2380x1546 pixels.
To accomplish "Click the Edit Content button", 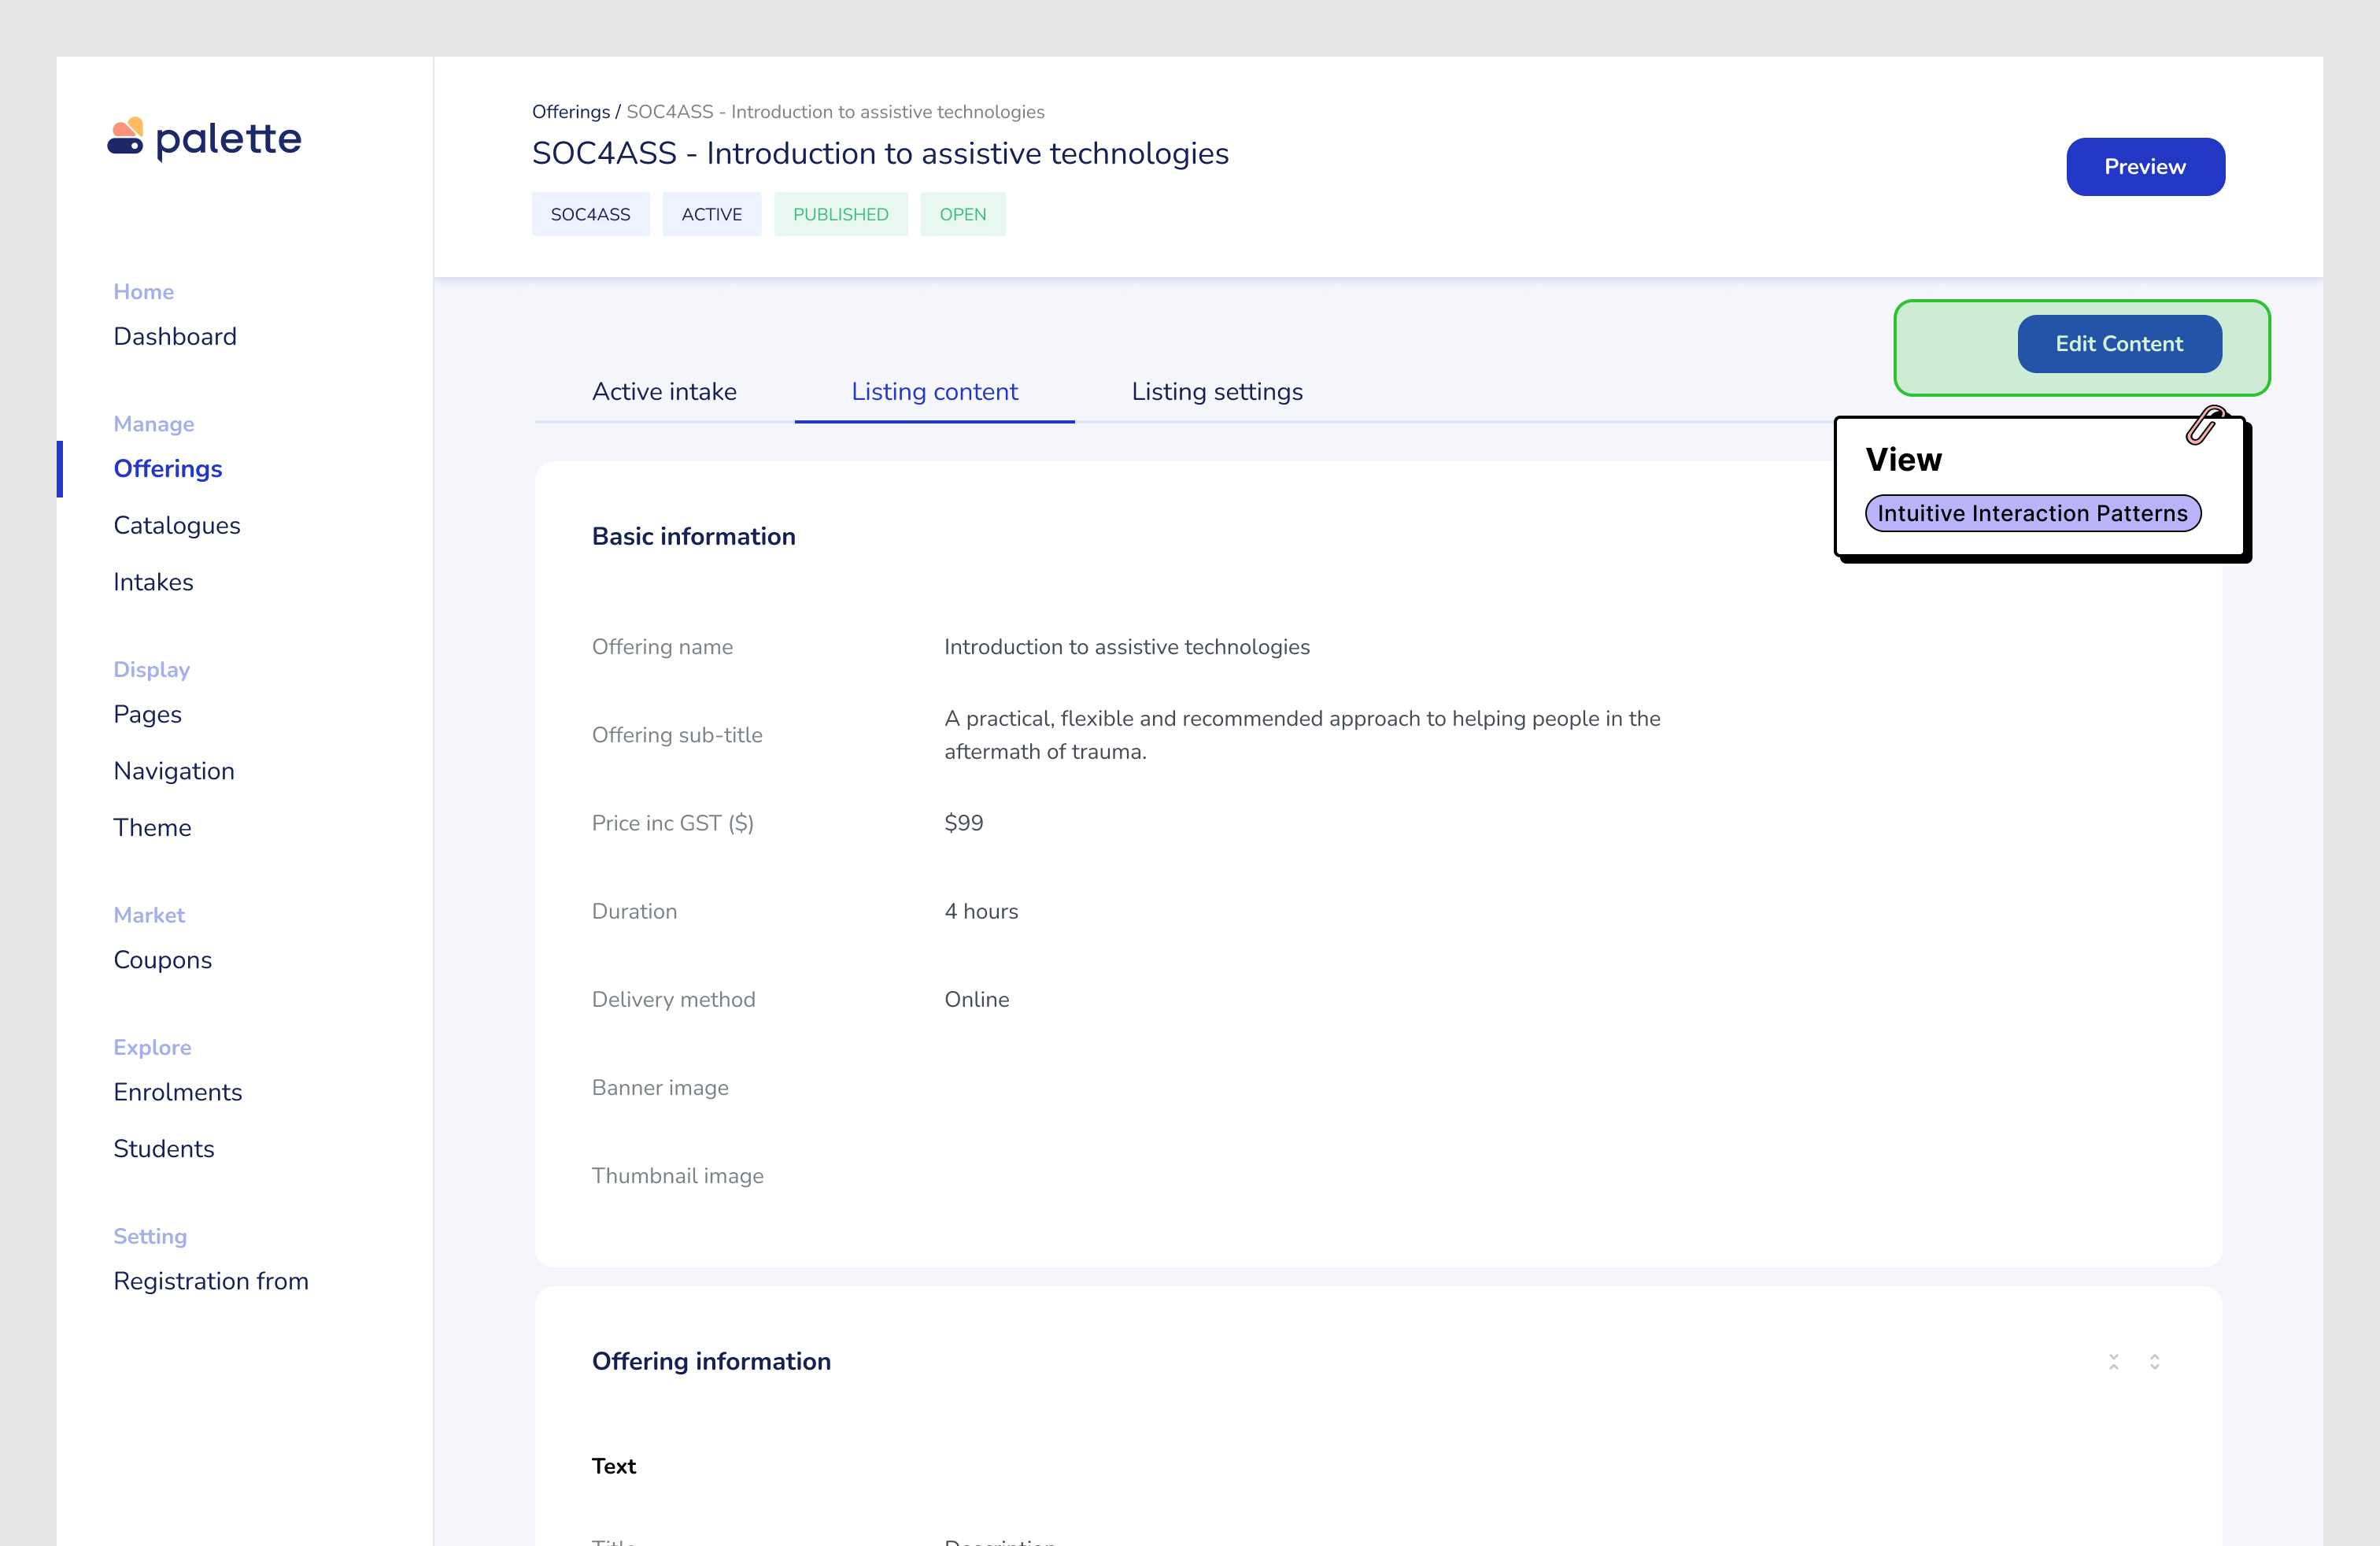I will pyautogui.click(x=2119, y=343).
